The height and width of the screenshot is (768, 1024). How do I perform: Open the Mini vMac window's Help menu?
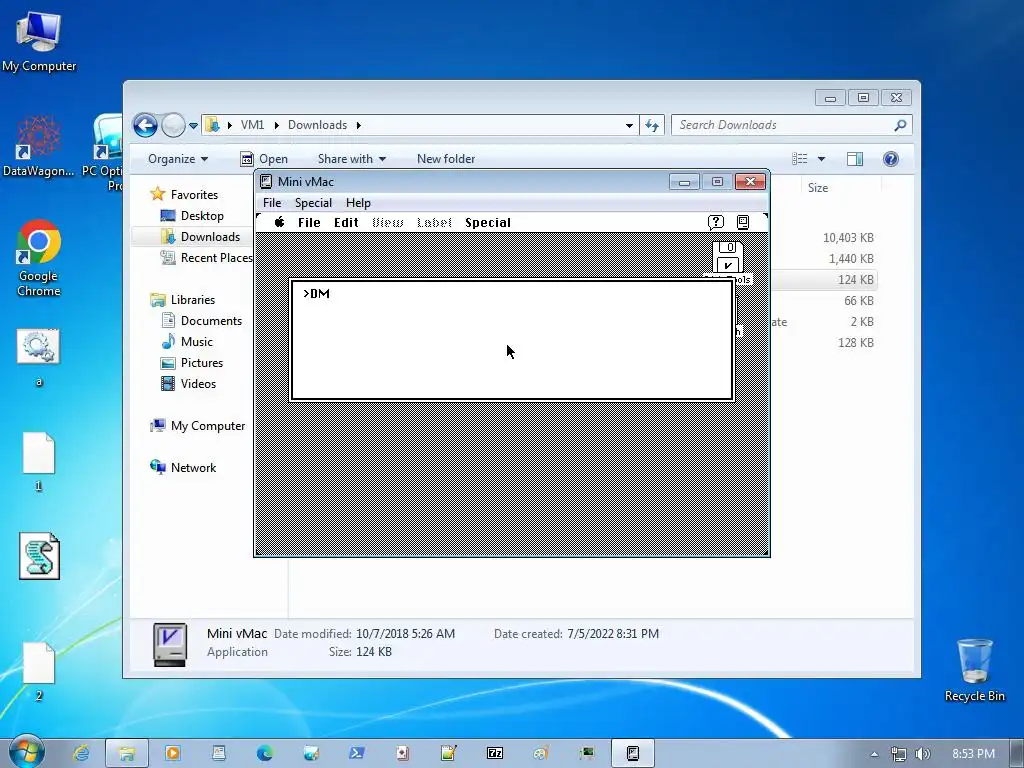358,202
